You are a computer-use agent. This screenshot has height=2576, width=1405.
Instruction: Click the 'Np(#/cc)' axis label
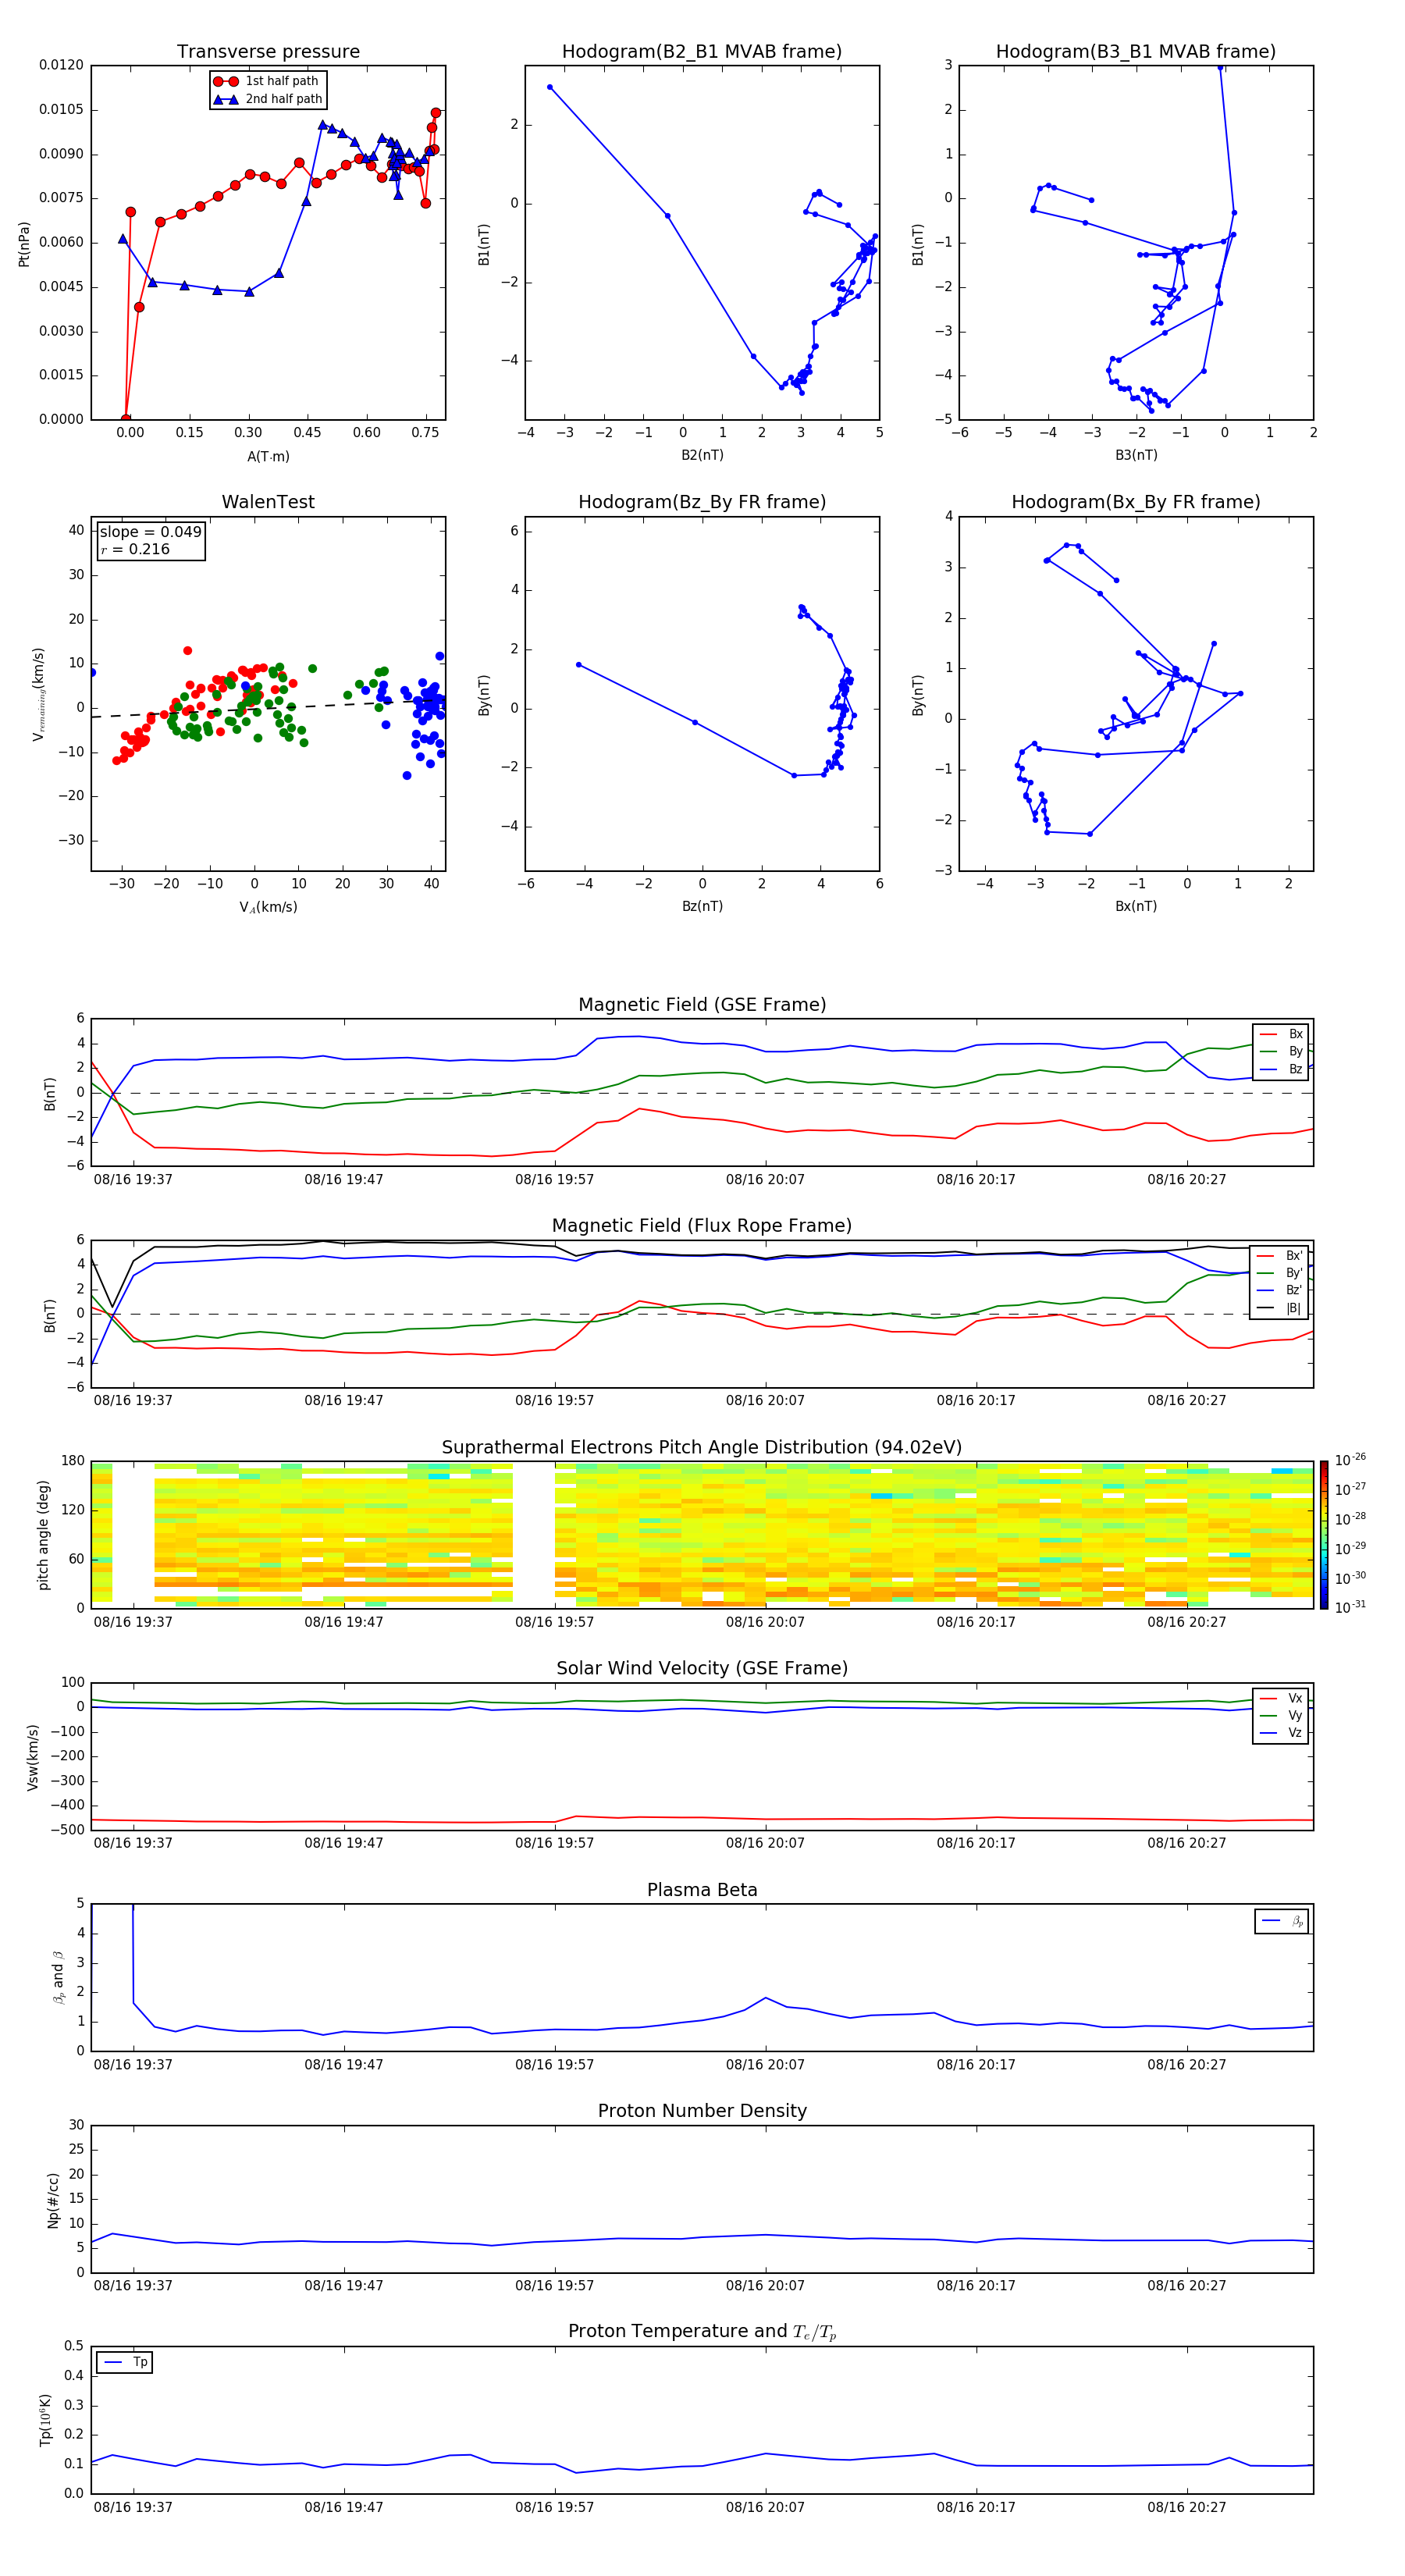point(53,2200)
